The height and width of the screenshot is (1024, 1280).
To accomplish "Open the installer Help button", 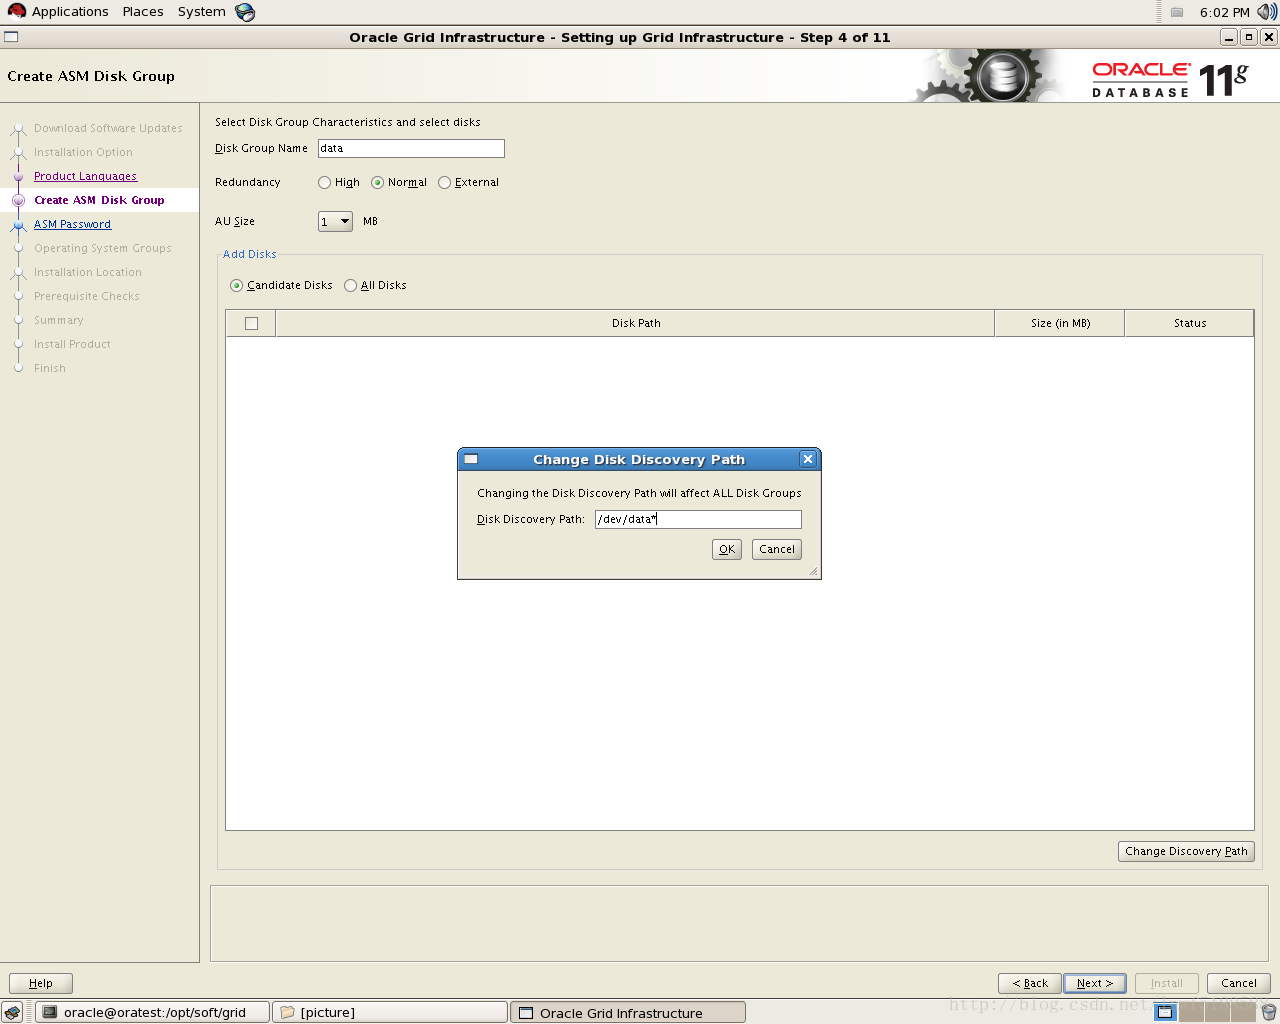I will 41,983.
